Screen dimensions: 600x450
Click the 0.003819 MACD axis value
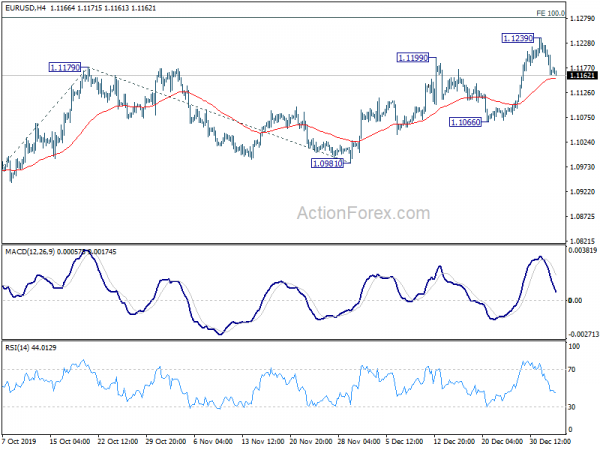tap(583, 251)
